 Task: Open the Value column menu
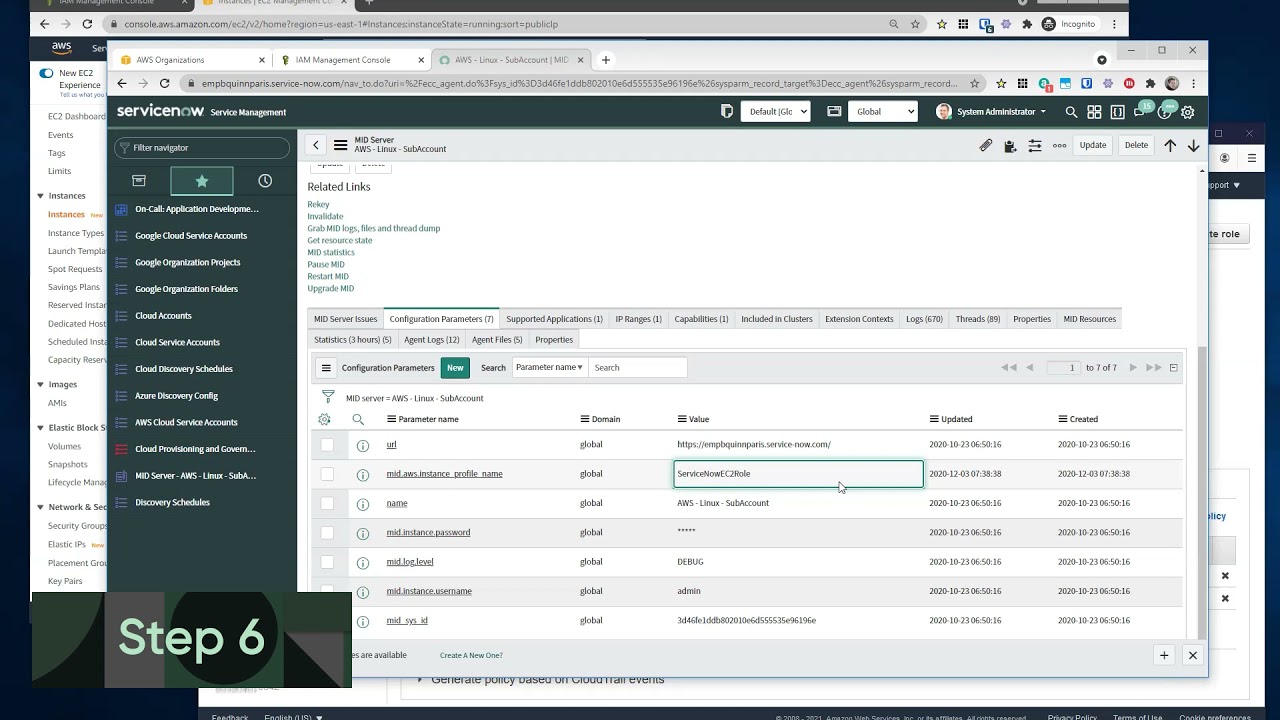point(682,419)
